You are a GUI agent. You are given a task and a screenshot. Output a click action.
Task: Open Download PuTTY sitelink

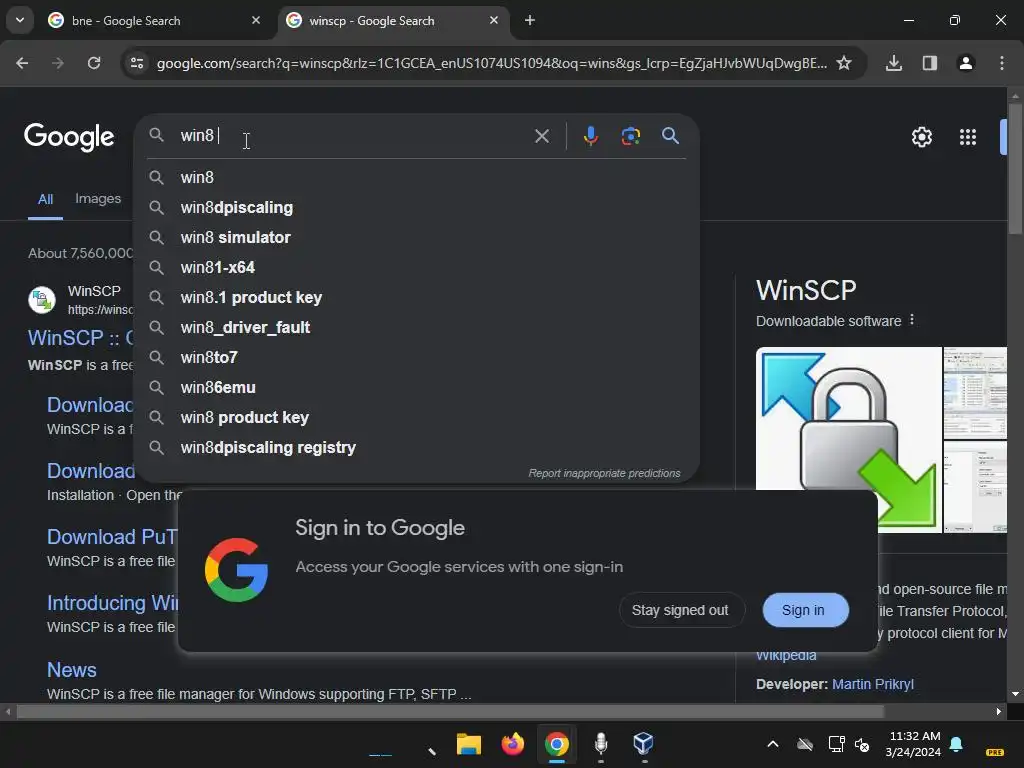(112, 536)
